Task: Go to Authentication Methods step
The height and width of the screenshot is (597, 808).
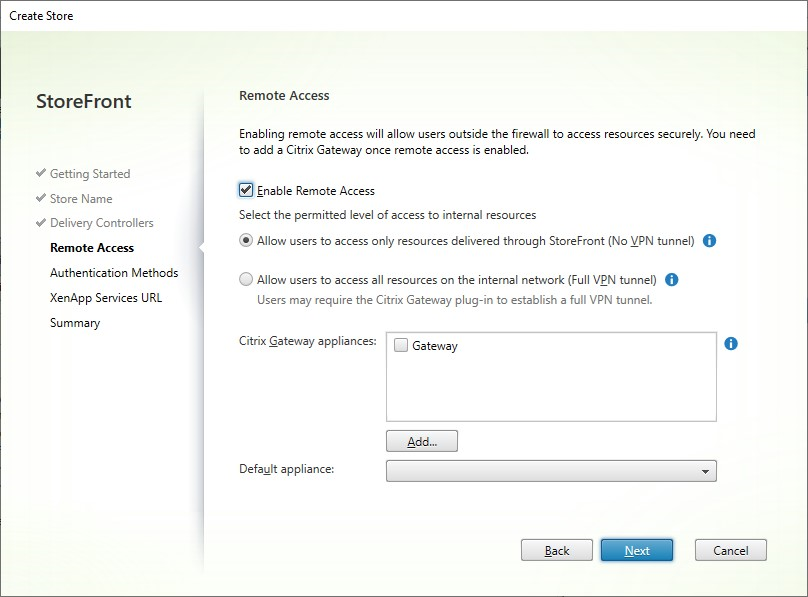Action: click(x=114, y=273)
